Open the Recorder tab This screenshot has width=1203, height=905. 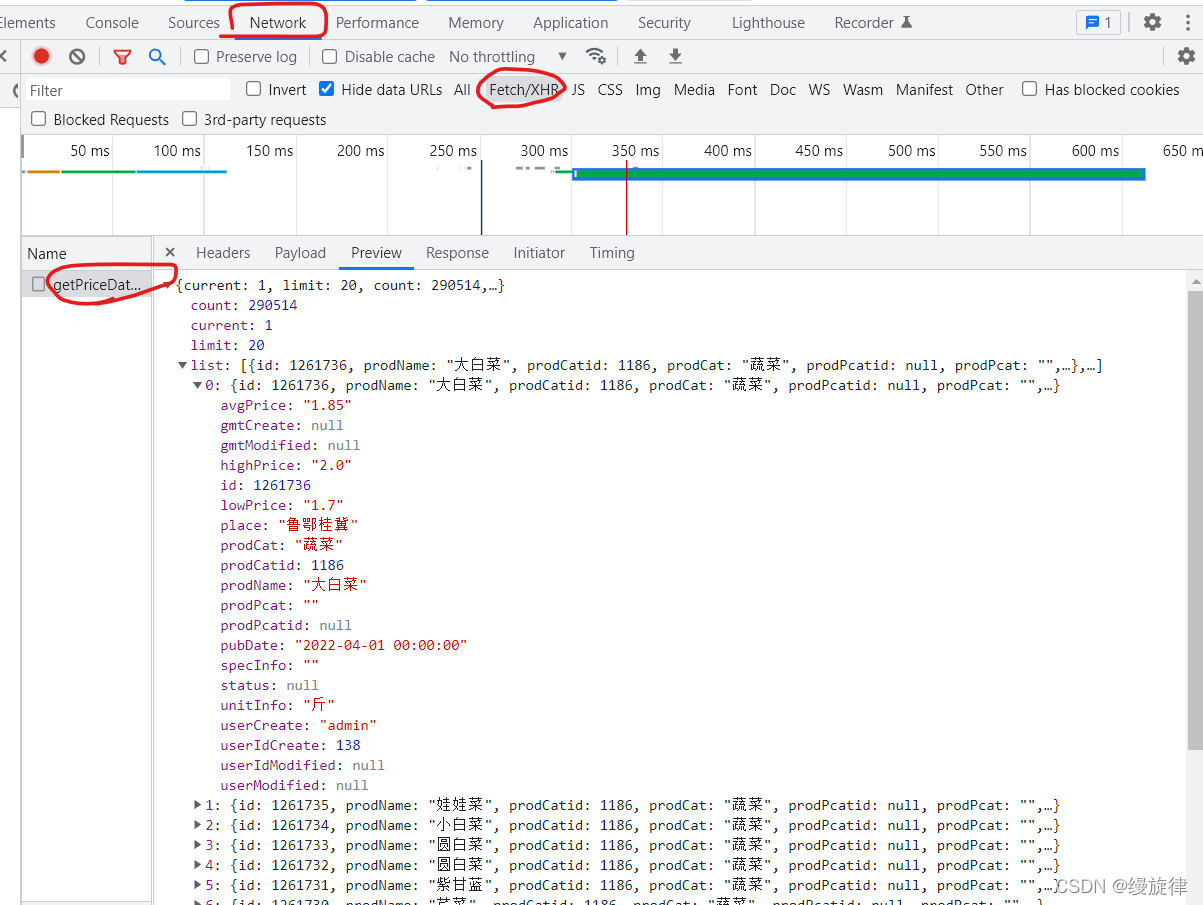click(873, 22)
